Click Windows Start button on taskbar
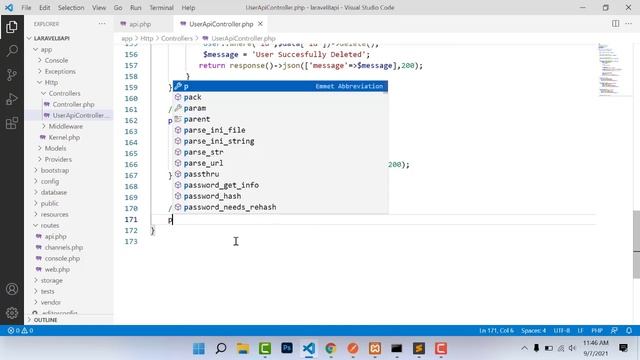This screenshot has height=360, width=640. tap(199, 349)
